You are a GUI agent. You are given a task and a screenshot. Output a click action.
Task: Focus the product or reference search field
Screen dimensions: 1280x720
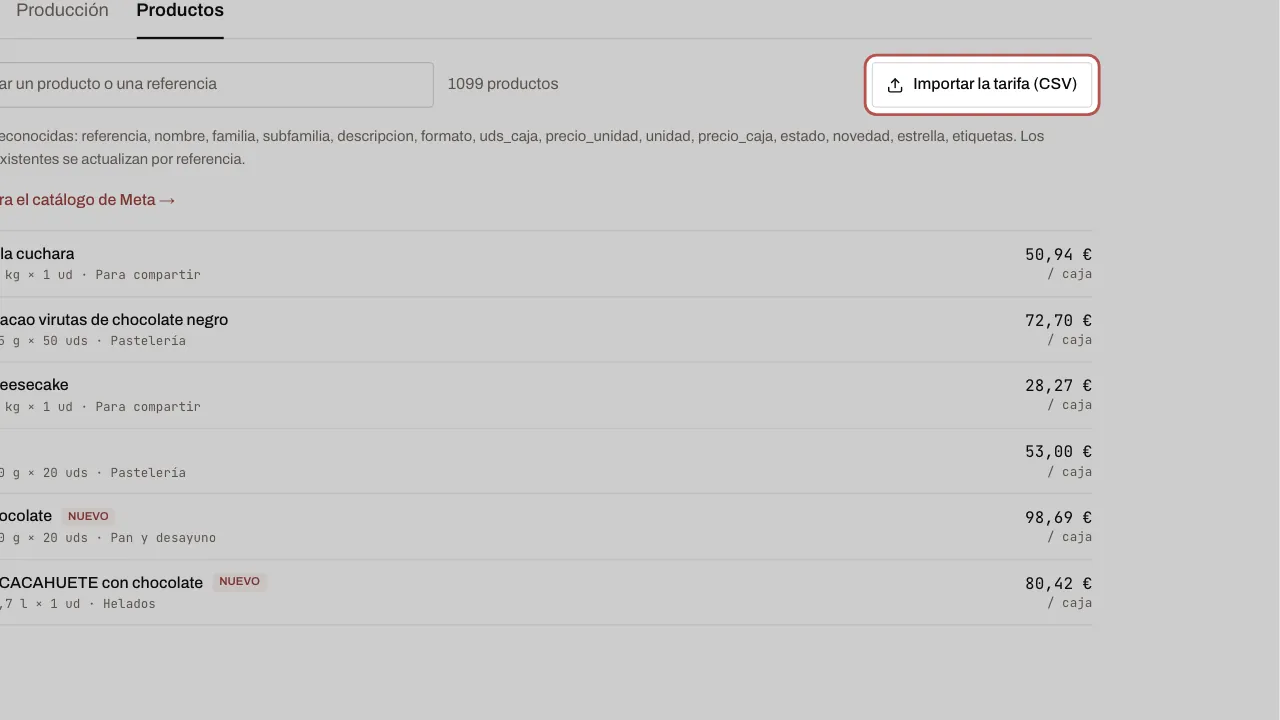coord(215,85)
